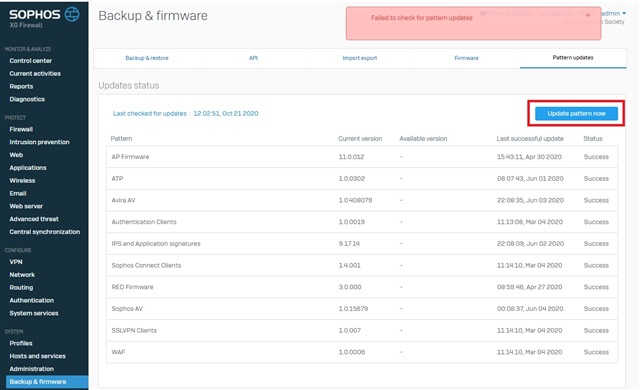Image resolution: width=640 pixels, height=390 pixels.
Task: Open Firewall settings in sidebar
Action: click(x=21, y=129)
